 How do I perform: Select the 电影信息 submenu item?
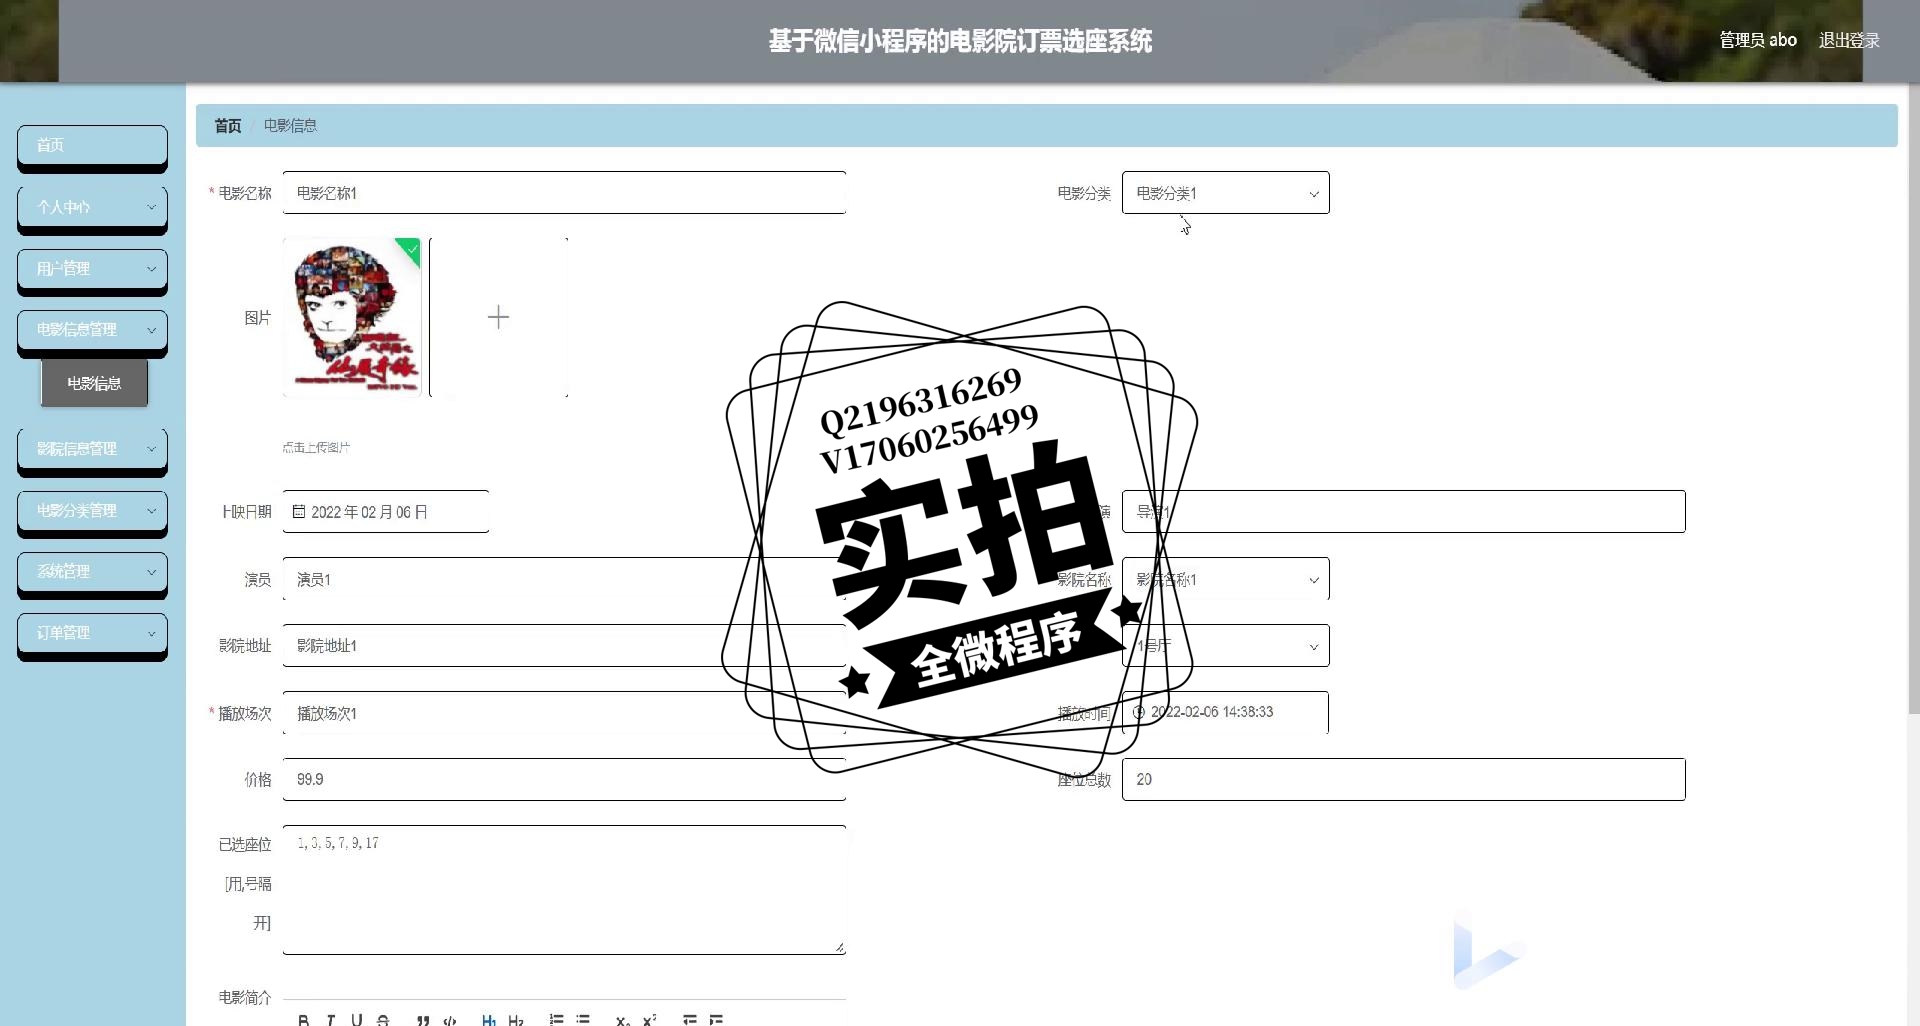click(x=94, y=383)
